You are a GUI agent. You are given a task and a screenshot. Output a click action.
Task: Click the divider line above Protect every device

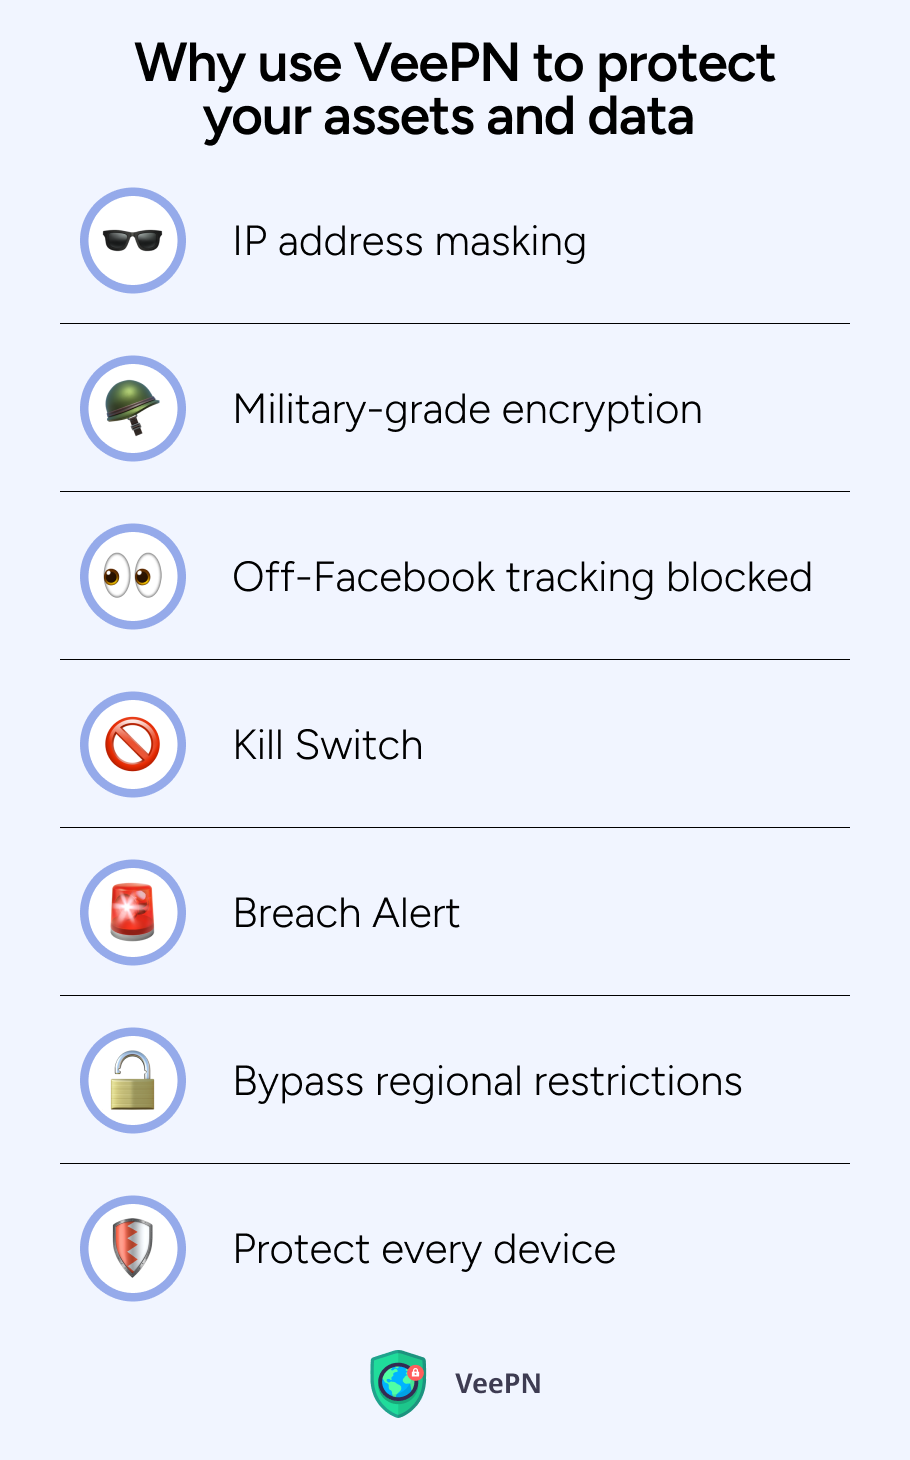pos(455,1163)
